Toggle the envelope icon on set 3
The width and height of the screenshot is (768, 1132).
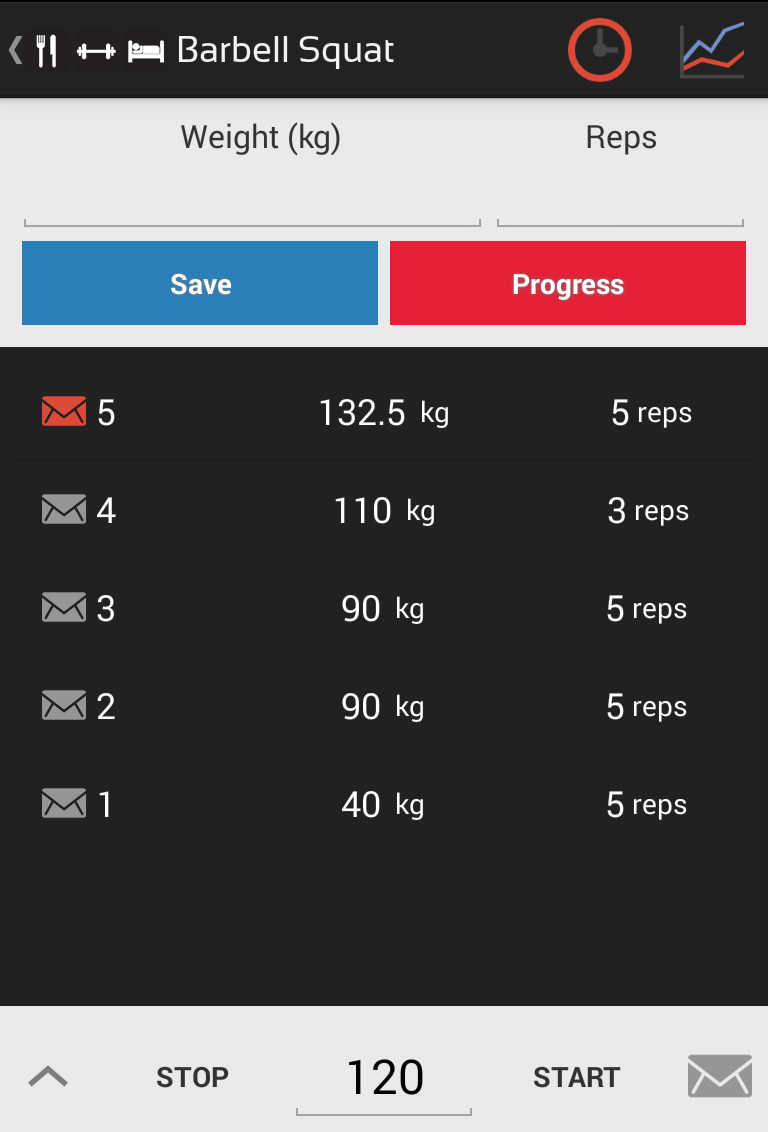pos(64,608)
